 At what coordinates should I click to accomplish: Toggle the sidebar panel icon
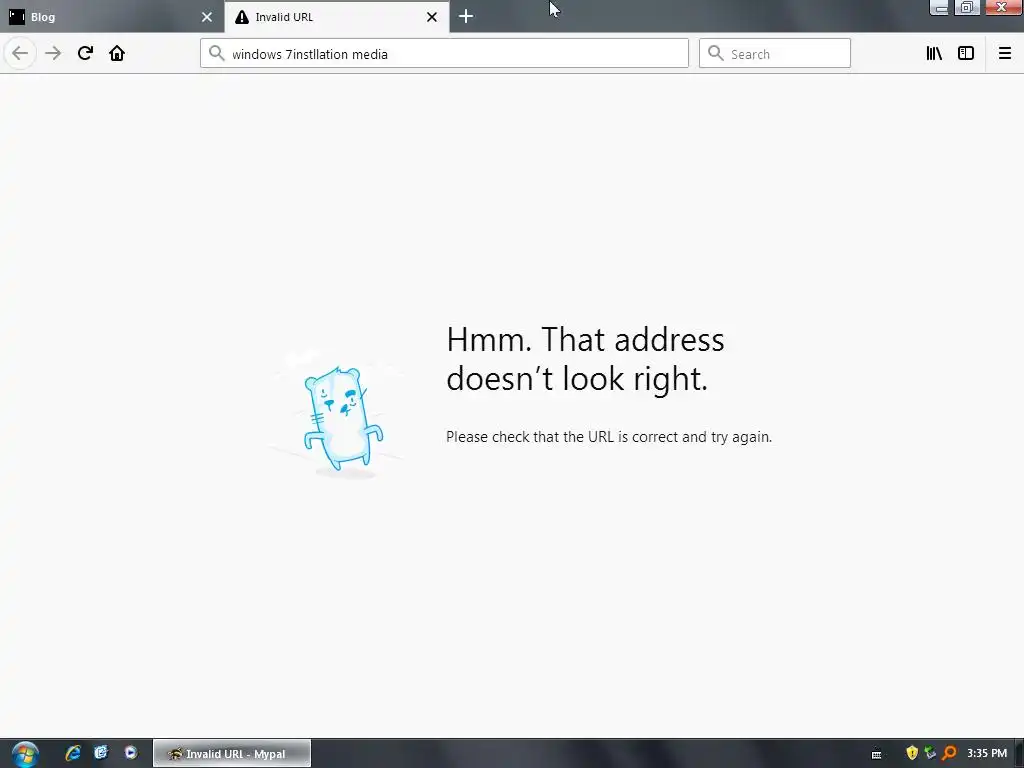(966, 53)
